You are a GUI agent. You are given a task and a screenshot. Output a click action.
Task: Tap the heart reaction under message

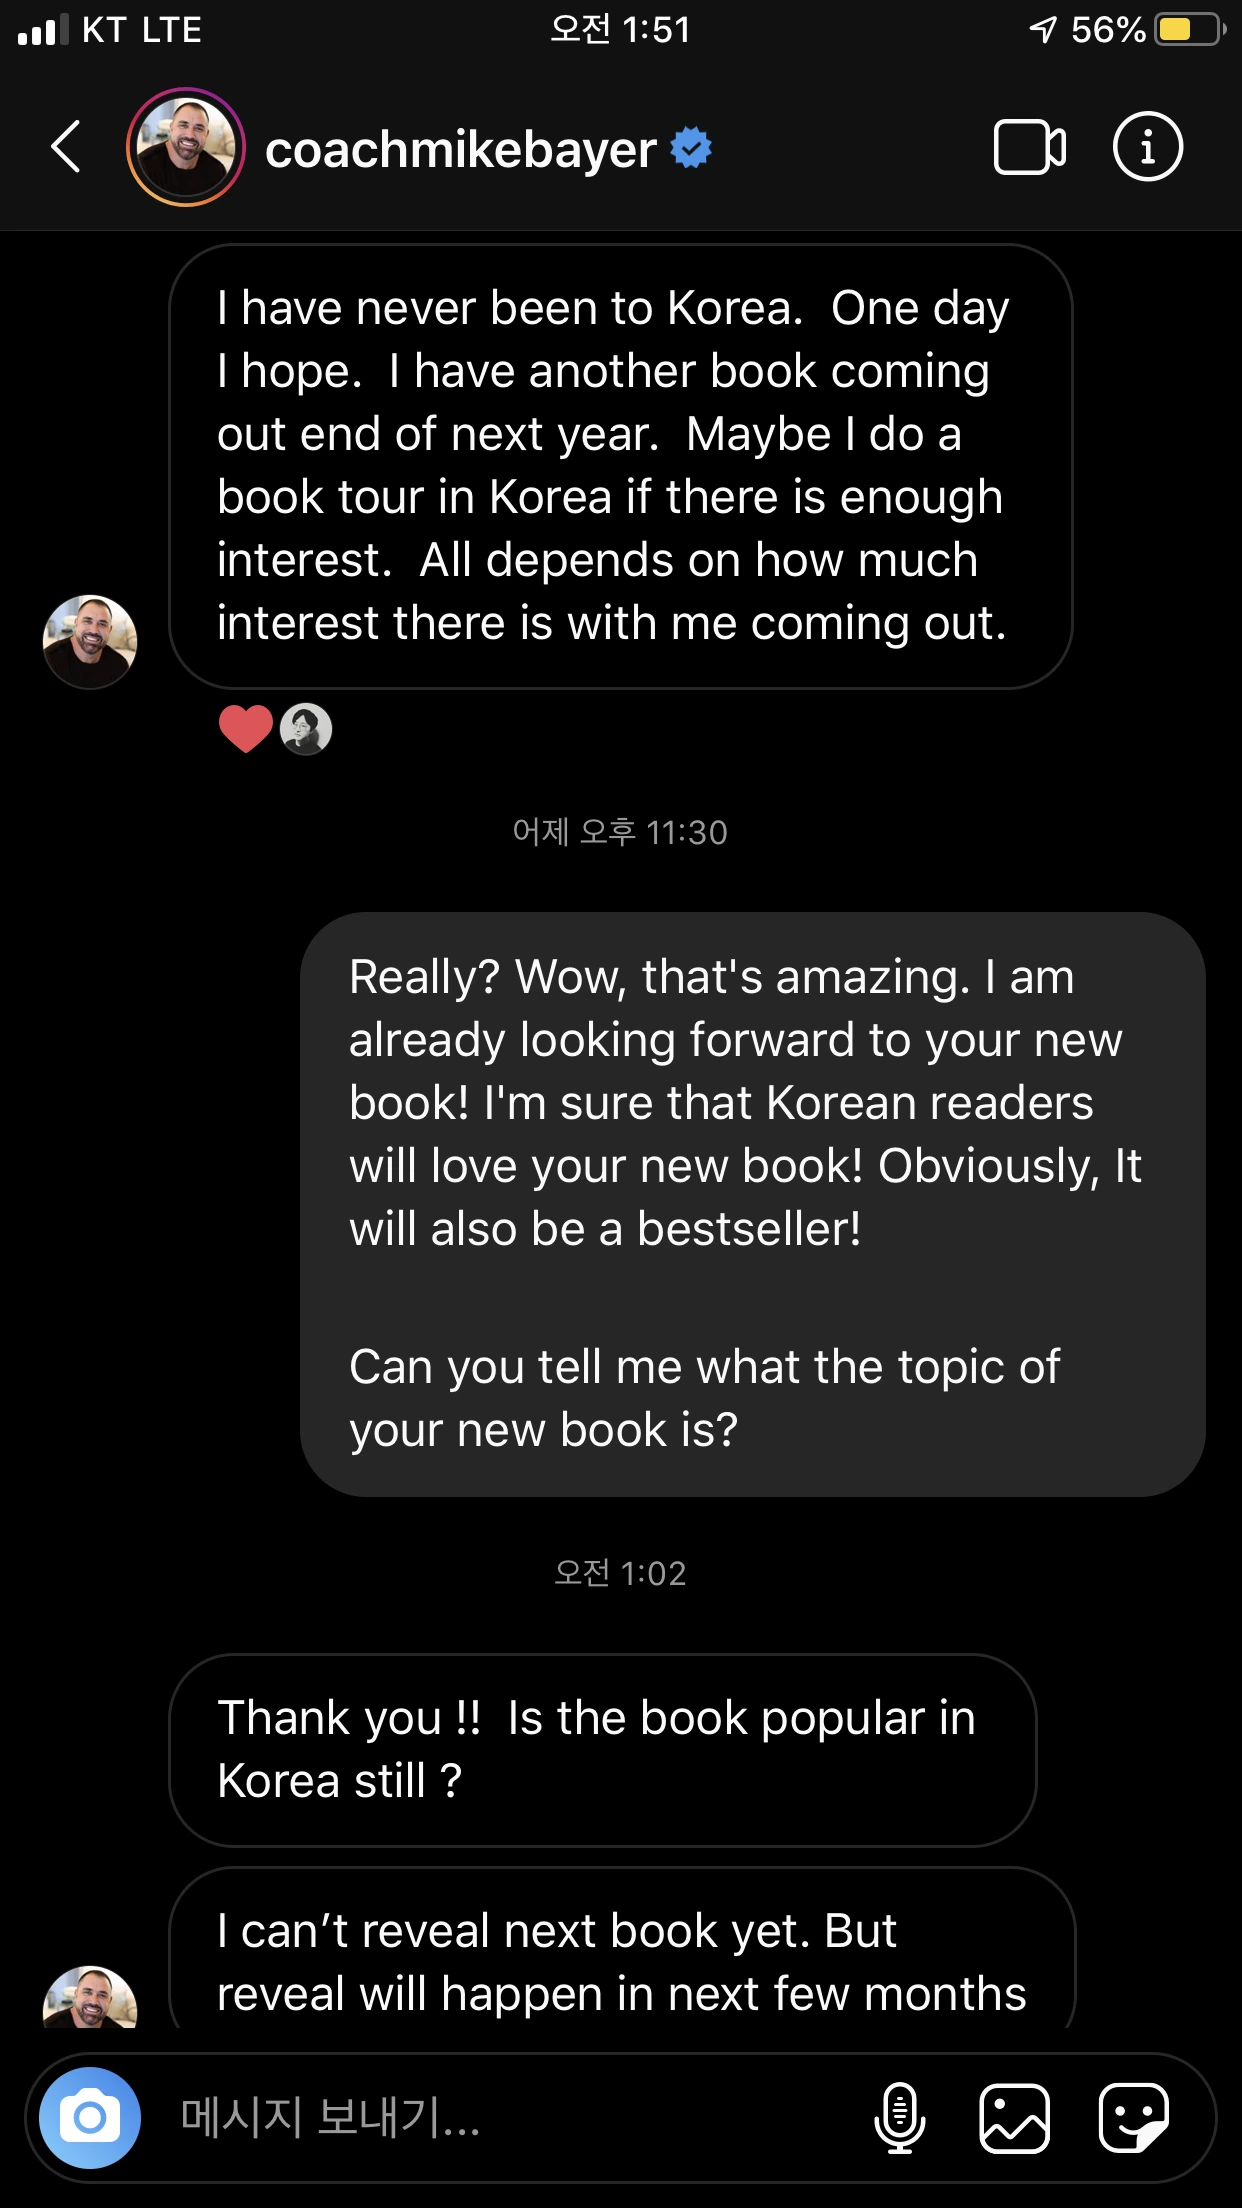coord(245,728)
